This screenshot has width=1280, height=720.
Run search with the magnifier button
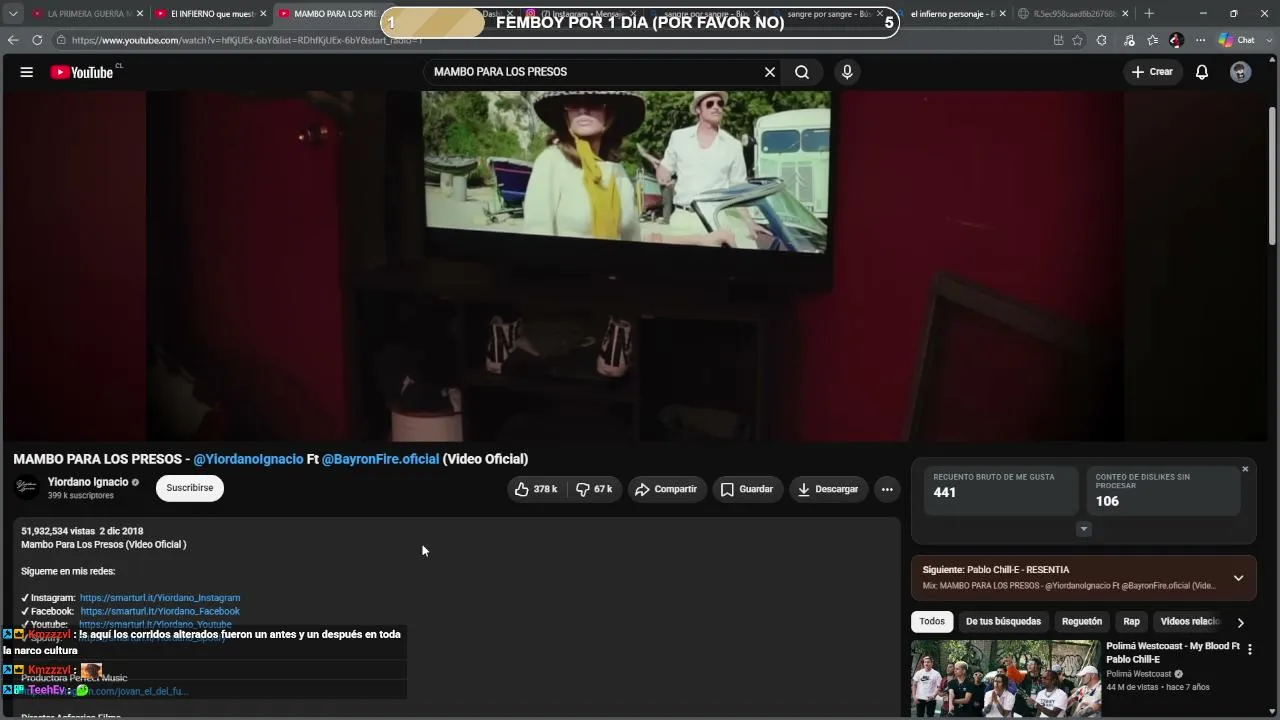802,72
